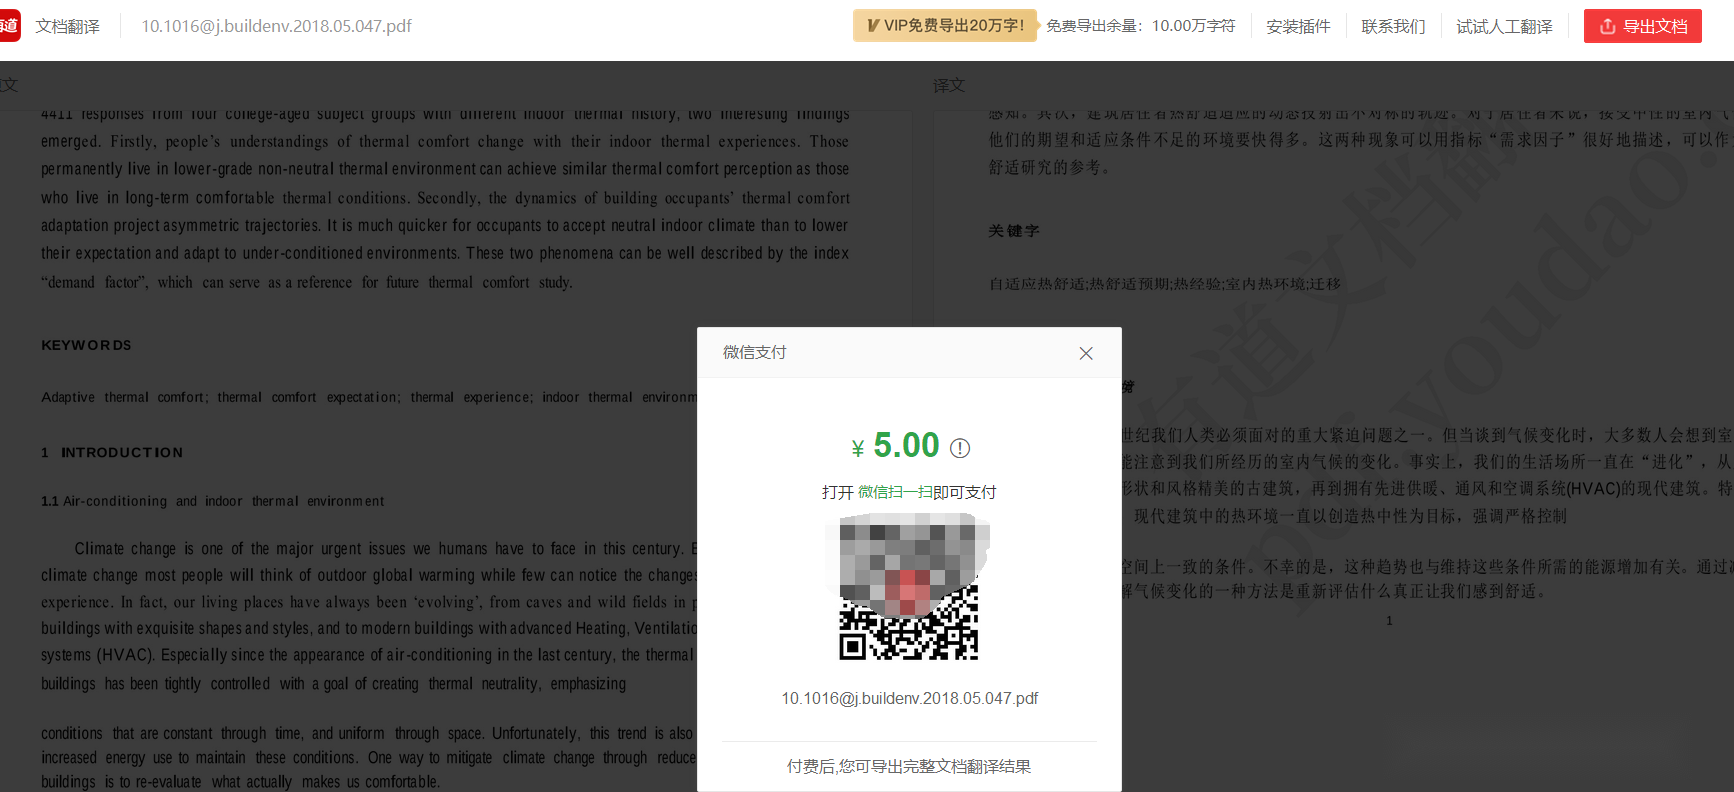
Task: Click the translated keywords line 自适应热舒适
Action: [x=1165, y=284]
